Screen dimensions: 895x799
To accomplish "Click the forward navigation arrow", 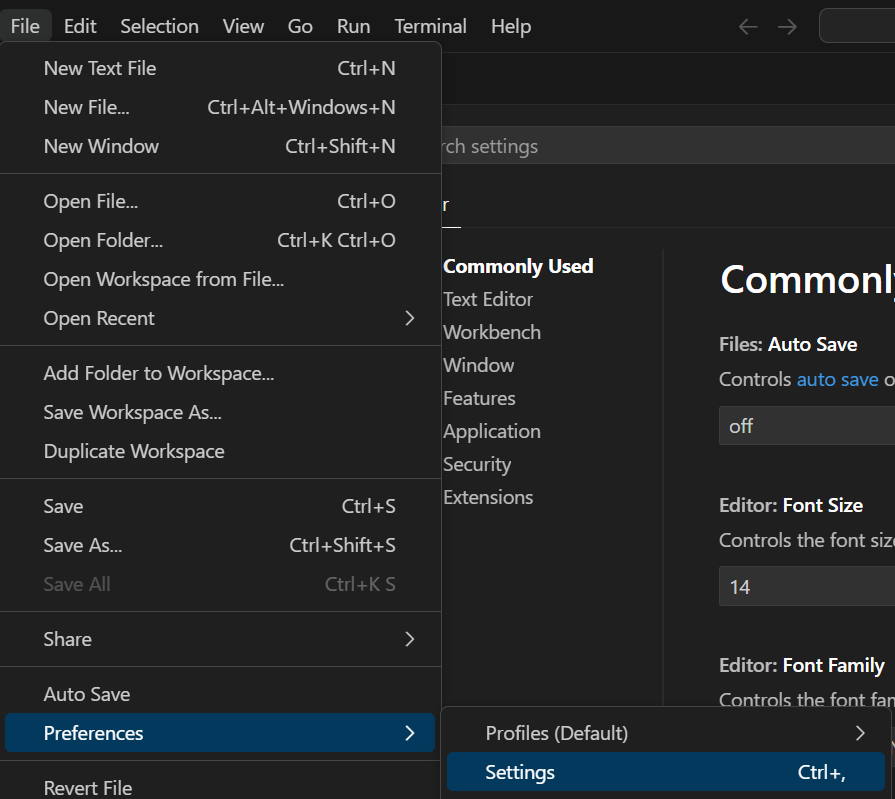I will 787,27.
